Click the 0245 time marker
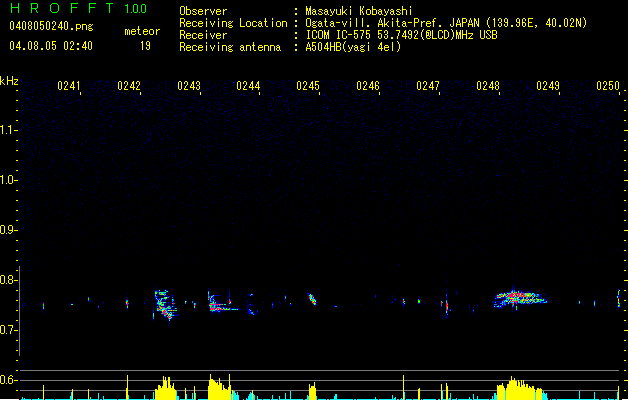This screenshot has width=629, height=400. pos(308,86)
